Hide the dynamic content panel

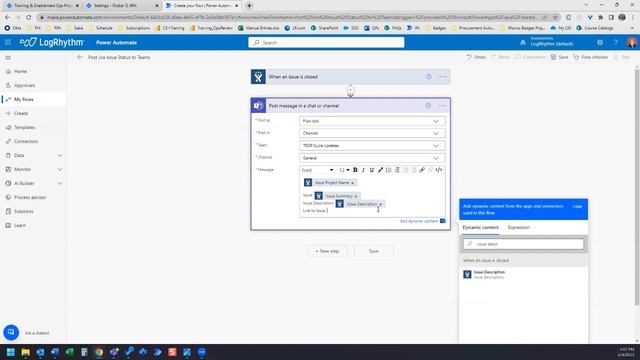click(577, 207)
